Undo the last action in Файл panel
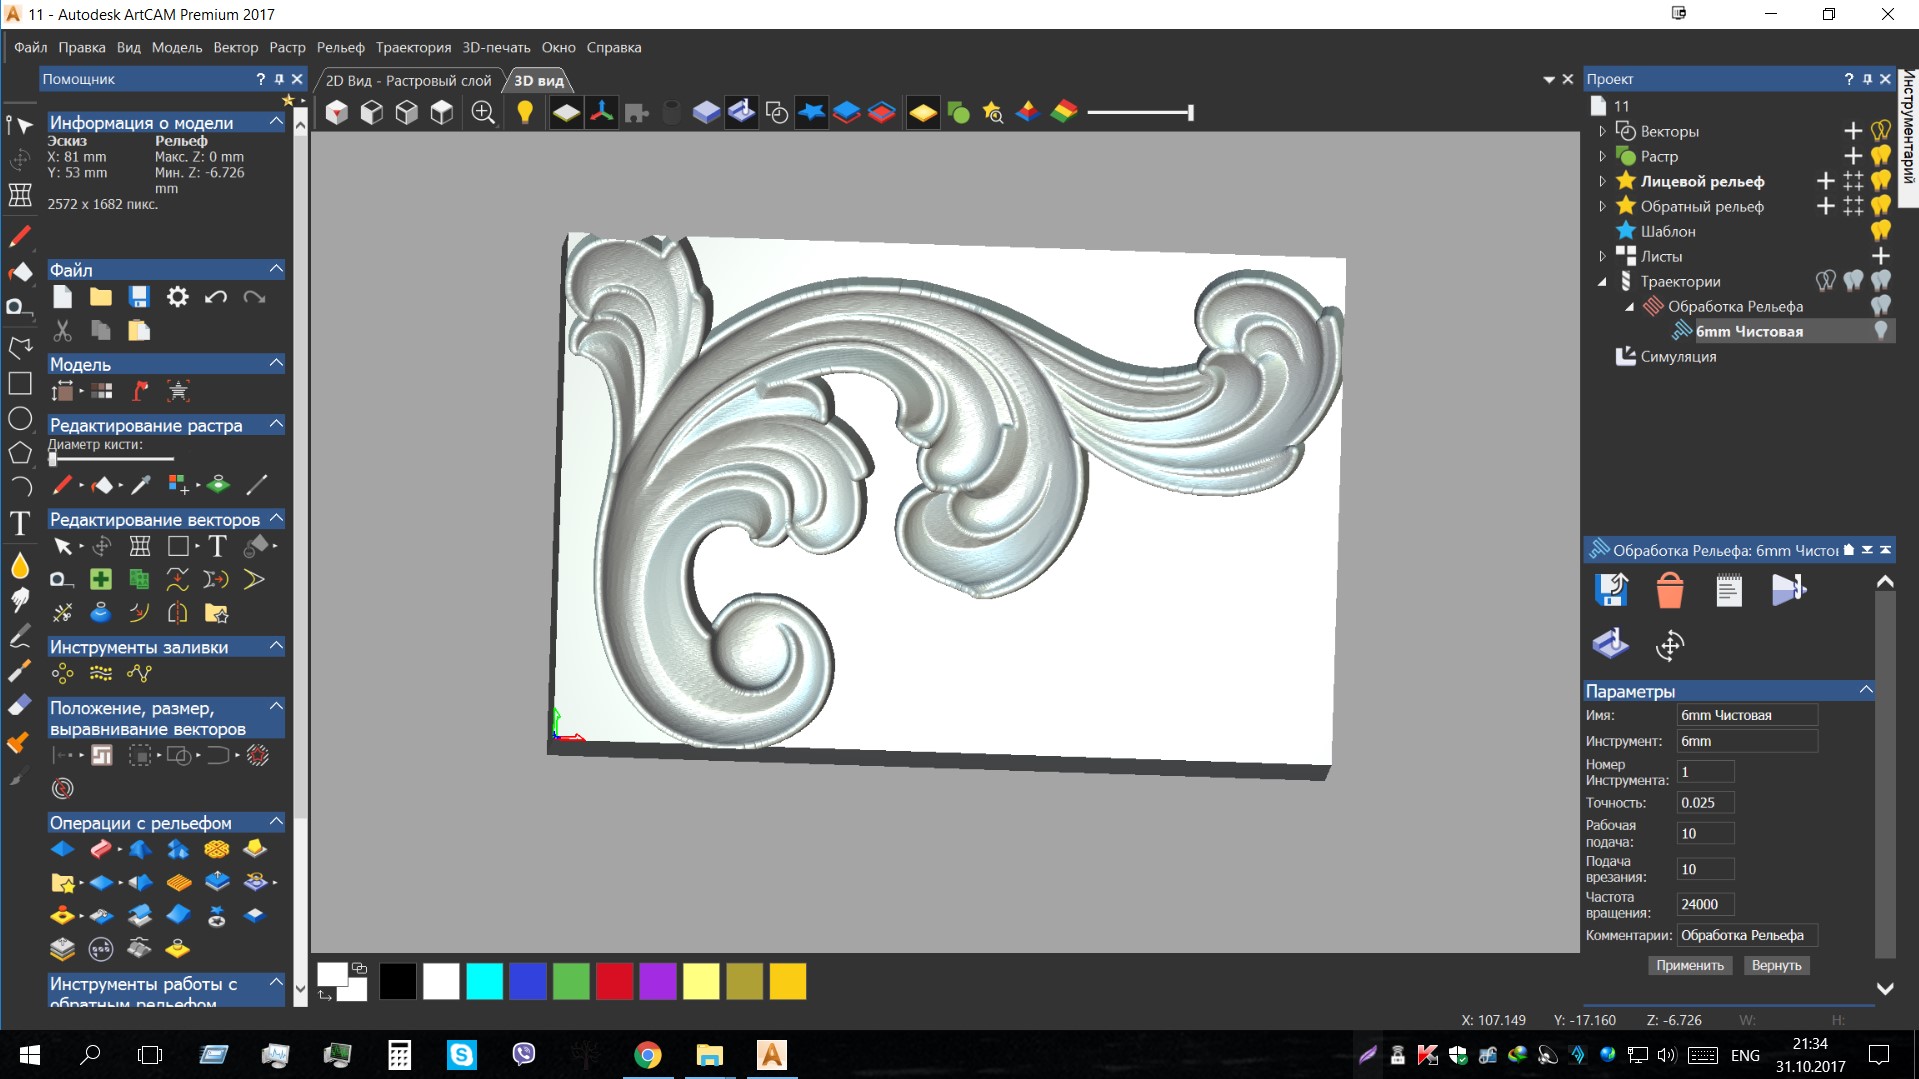 [x=216, y=297]
